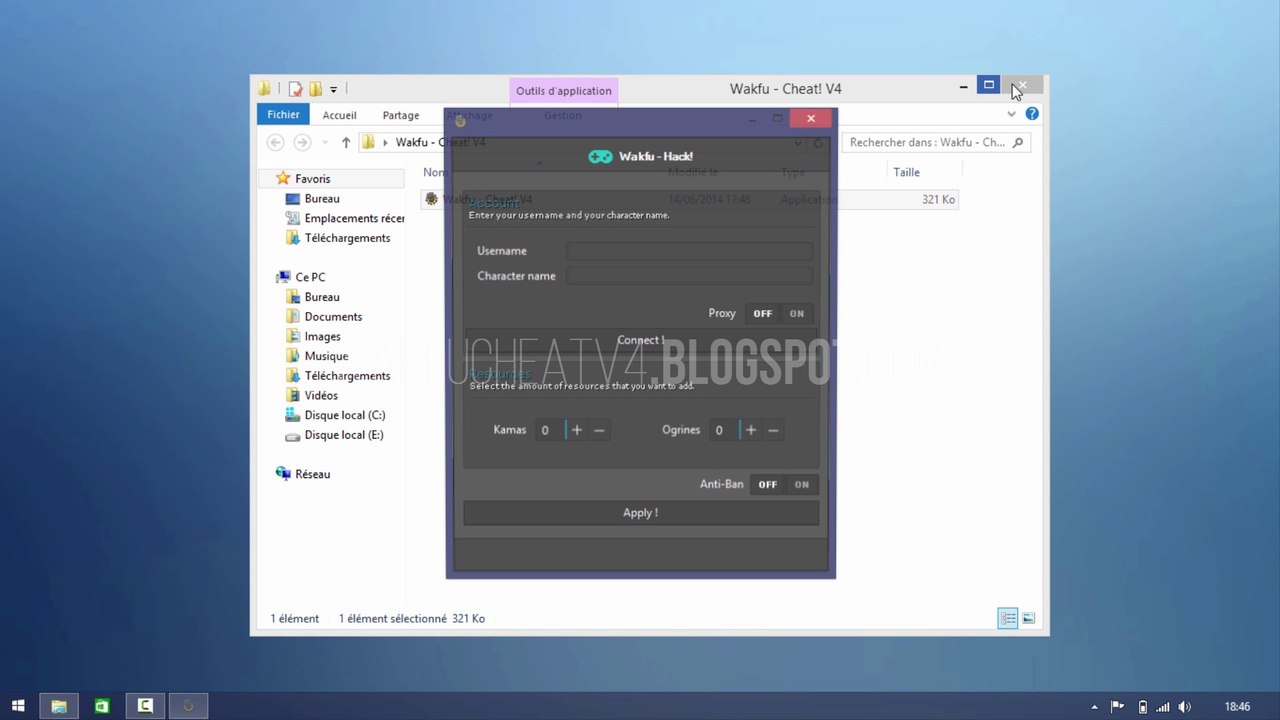Click the Properties quick access icon
This screenshot has width=1280, height=720.
(x=295, y=89)
